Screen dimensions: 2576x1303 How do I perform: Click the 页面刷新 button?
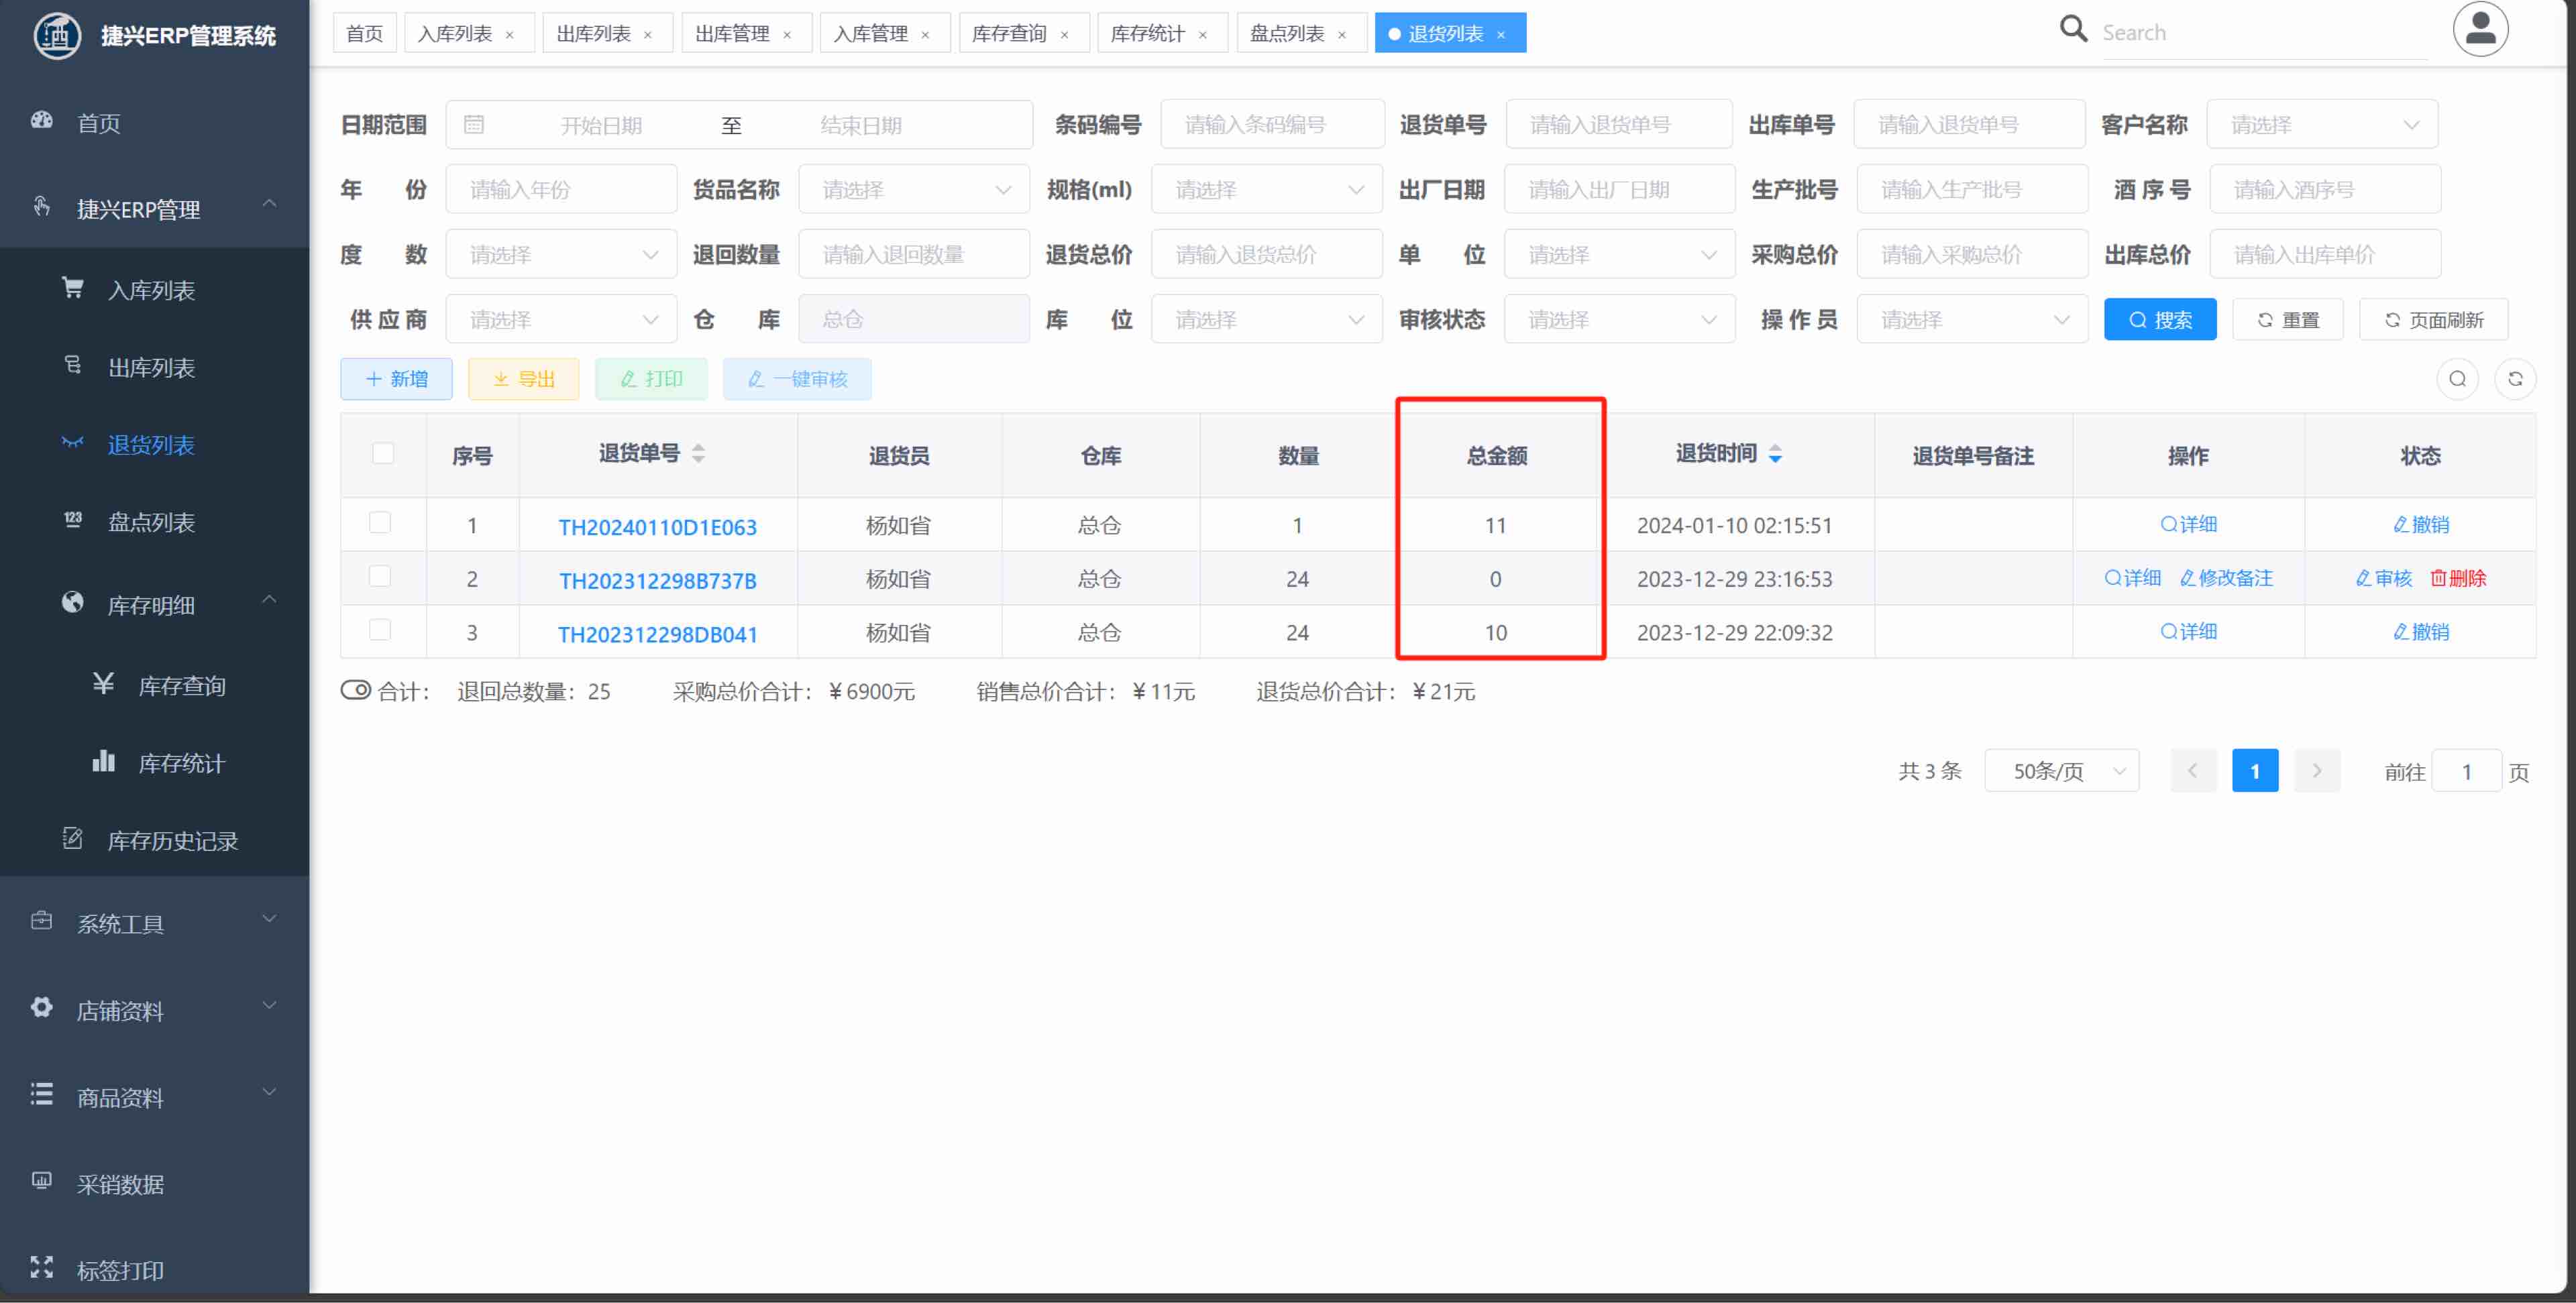2434,319
